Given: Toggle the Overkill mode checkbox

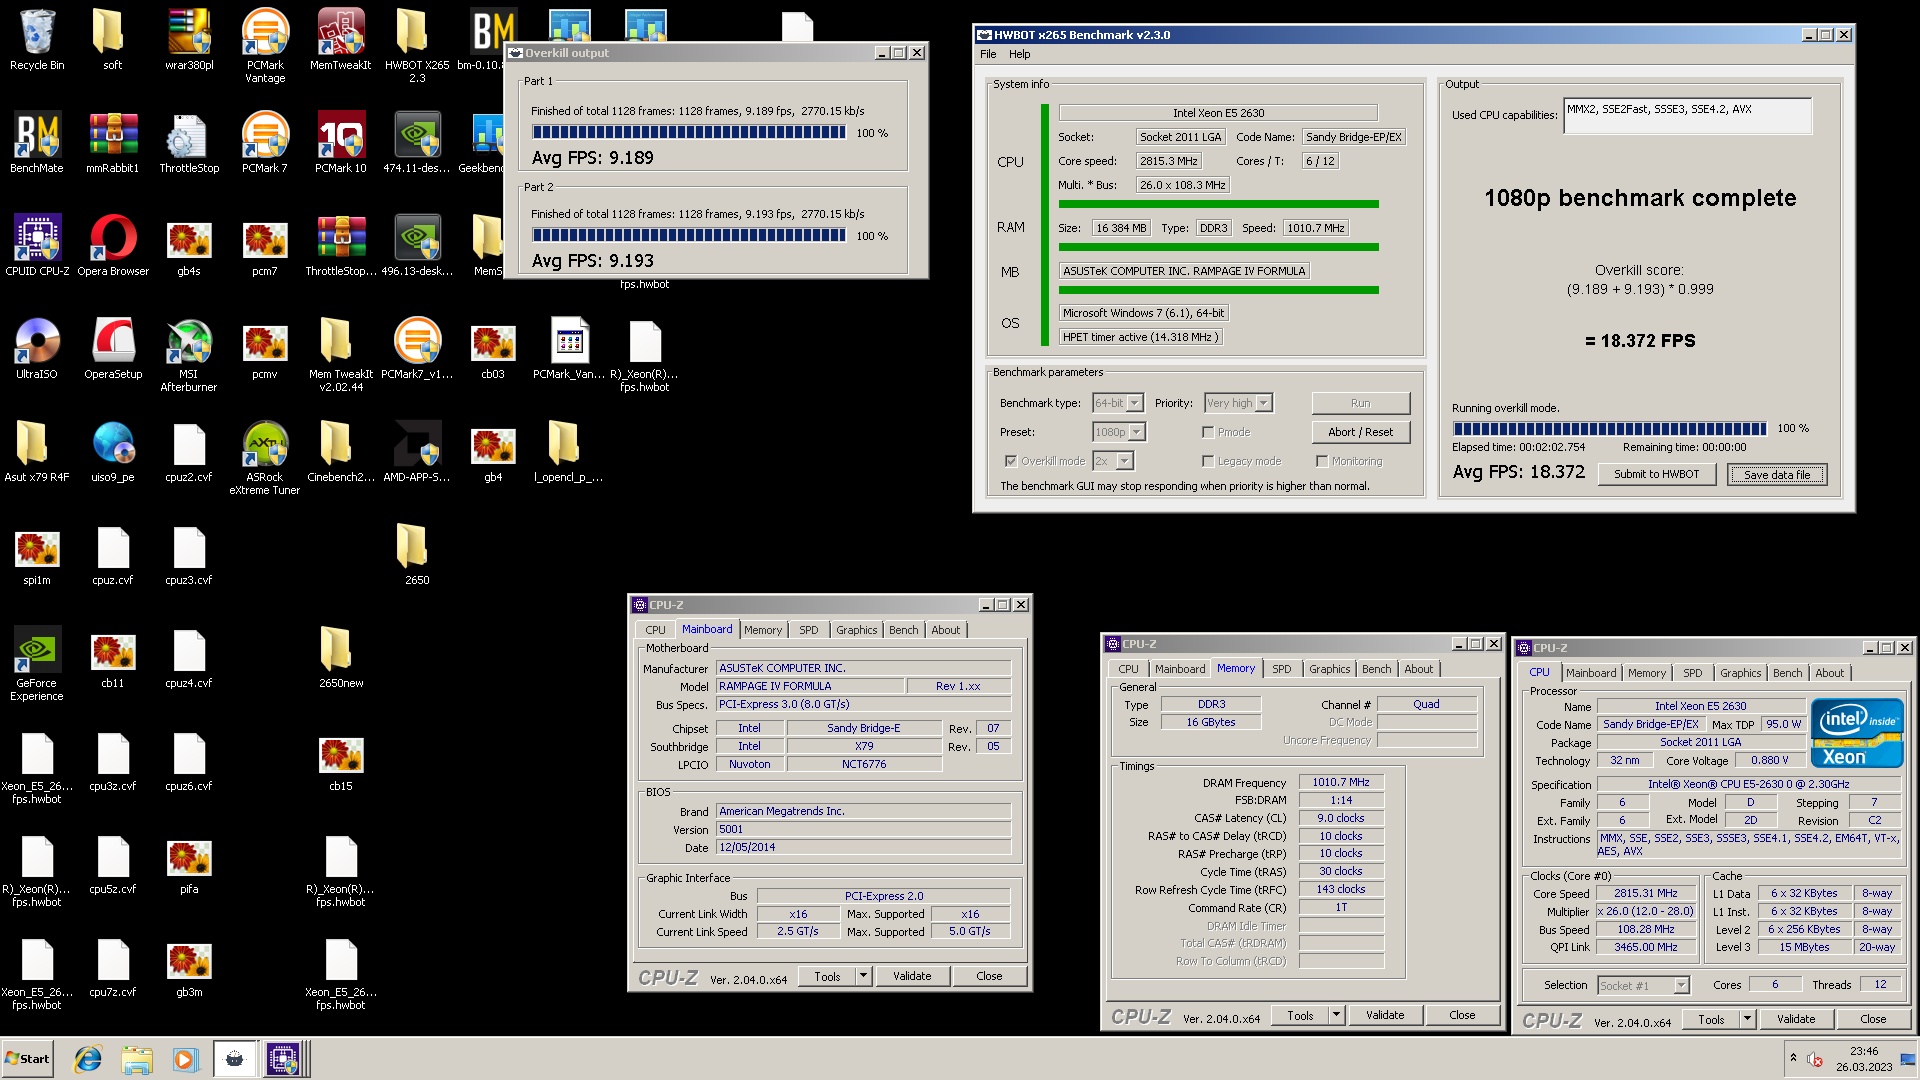Looking at the screenshot, I should coord(1011,461).
